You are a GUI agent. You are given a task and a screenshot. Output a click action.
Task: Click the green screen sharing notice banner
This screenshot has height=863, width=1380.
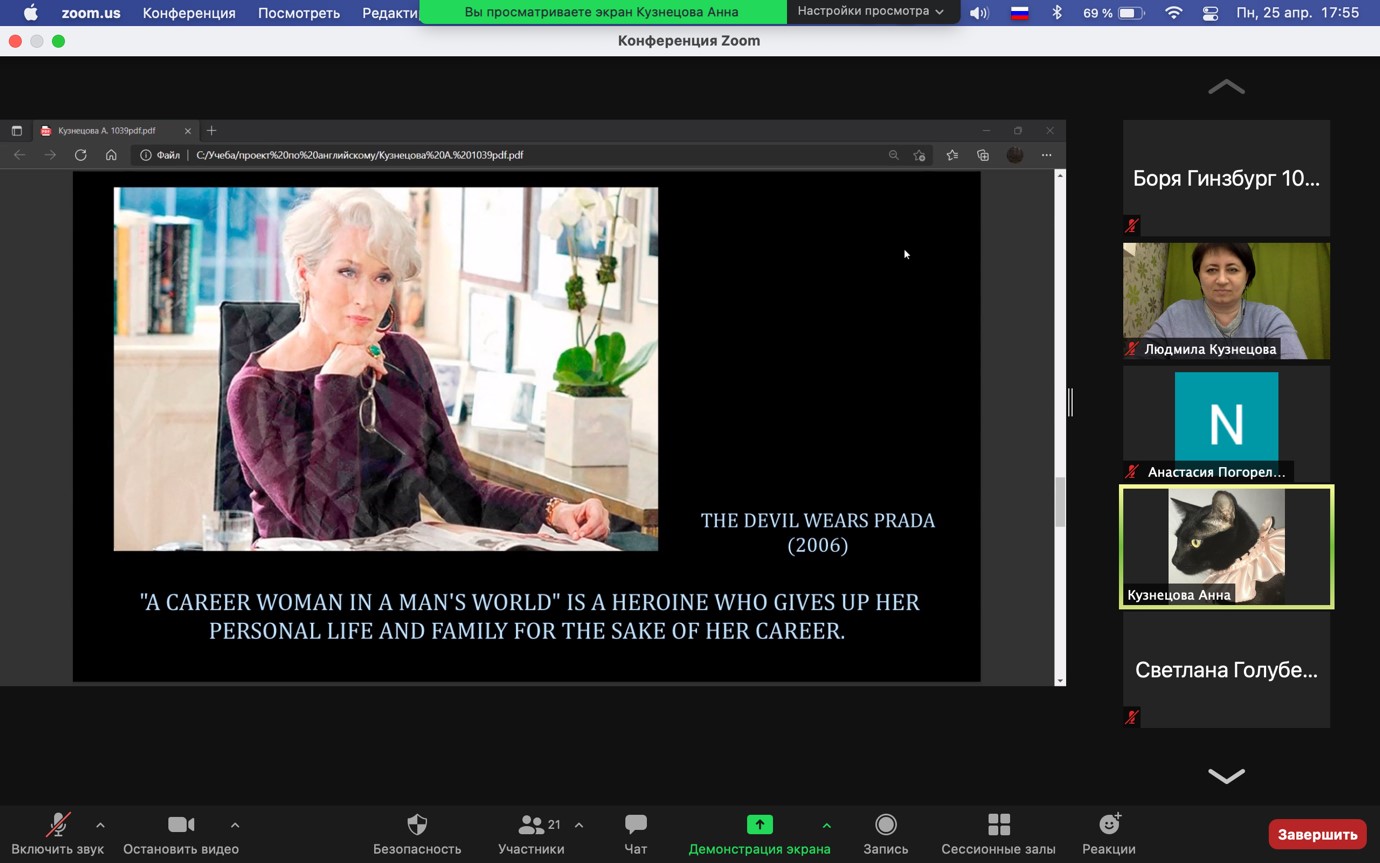602,12
